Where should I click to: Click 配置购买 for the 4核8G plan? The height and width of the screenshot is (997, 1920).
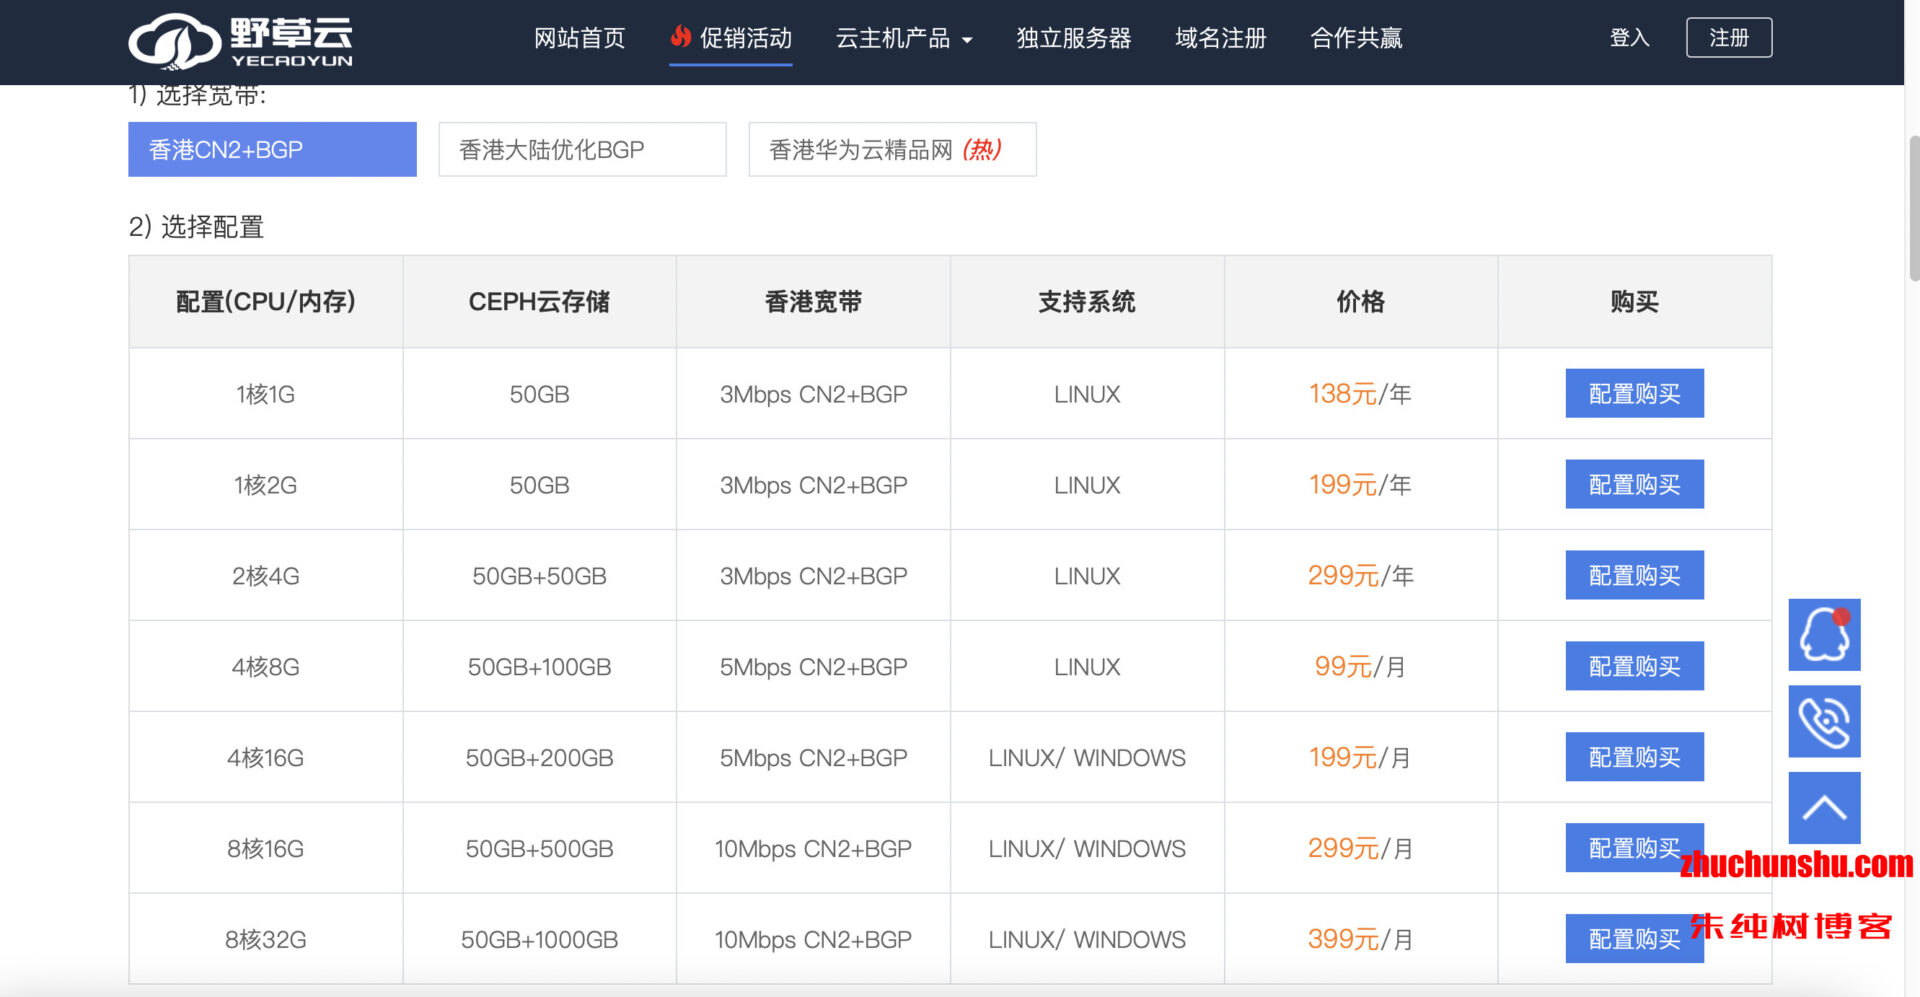pyautogui.click(x=1634, y=667)
